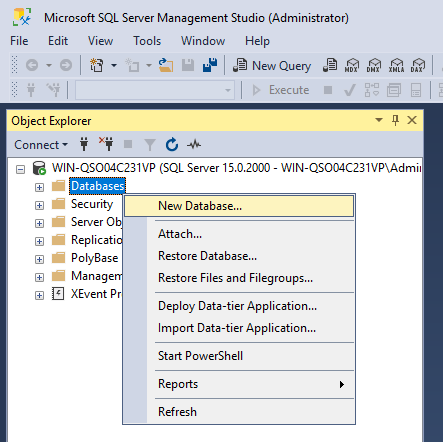Viewport: 443px width, 442px height.
Task: Select Start PowerShell menu entry
Action: point(239,356)
